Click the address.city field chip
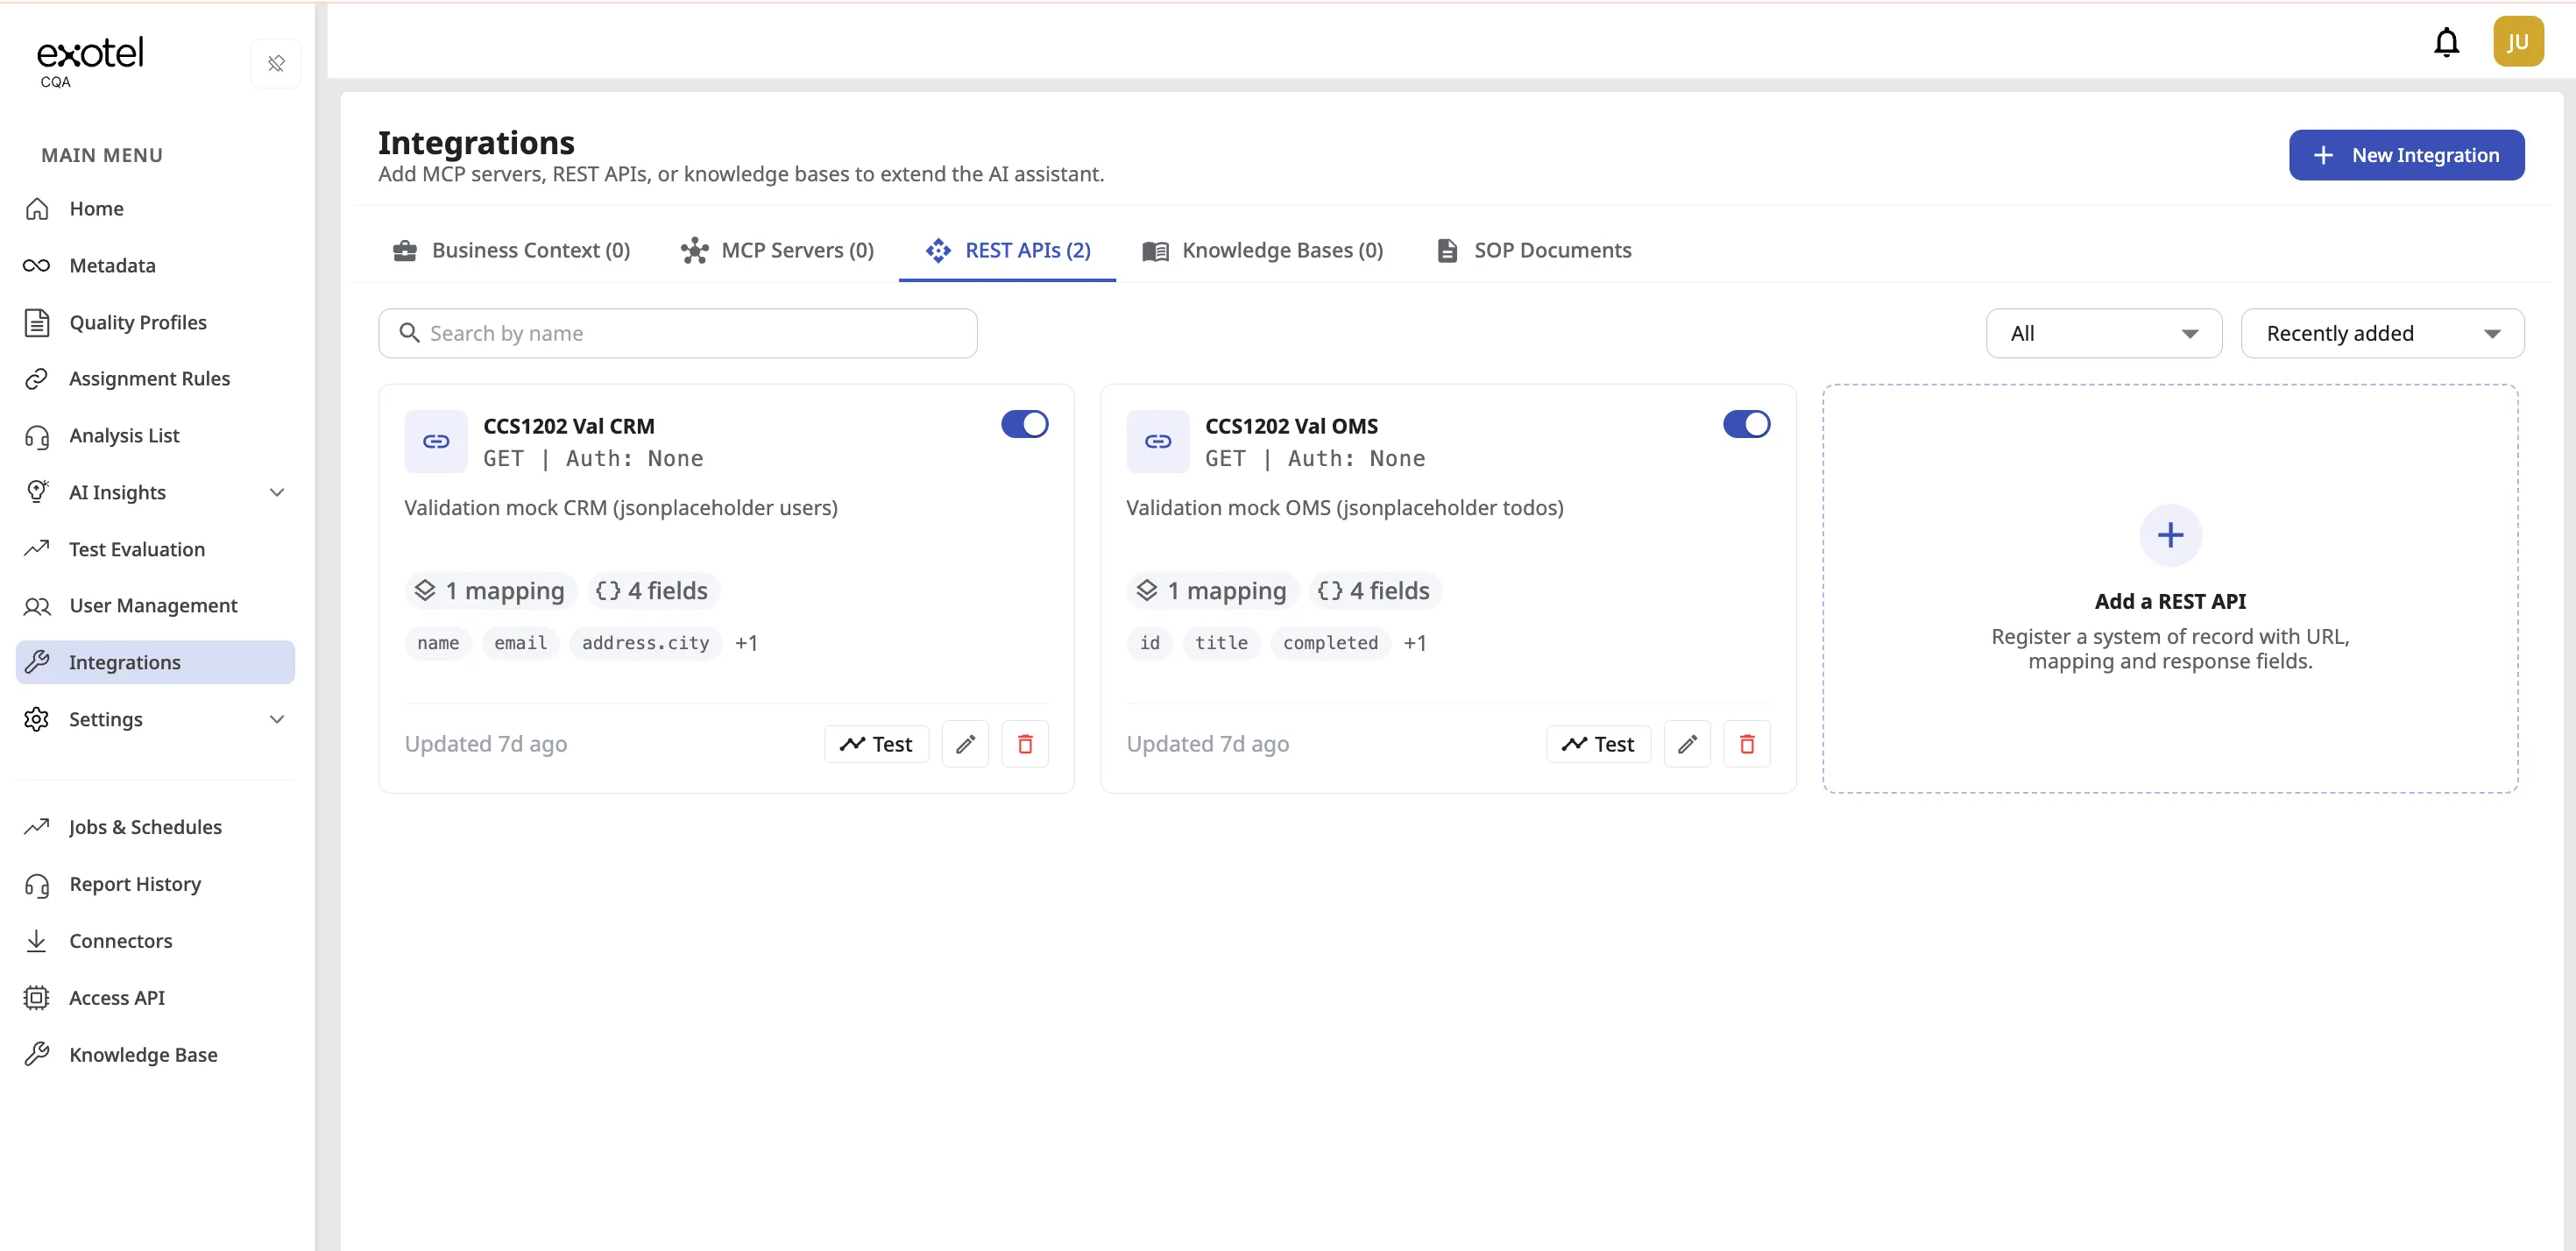The image size is (2576, 1251). (645, 643)
